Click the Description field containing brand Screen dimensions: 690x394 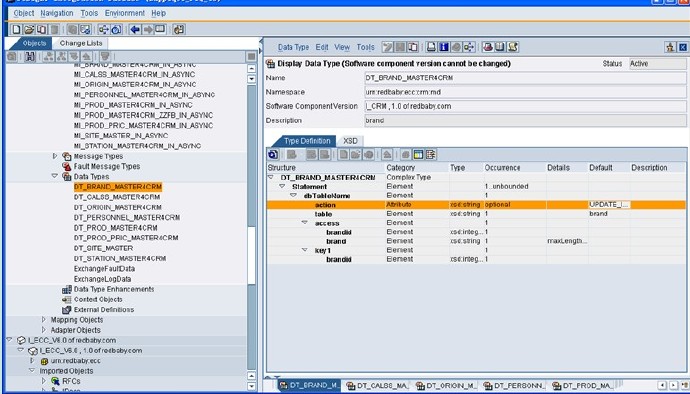(x=525, y=120)
